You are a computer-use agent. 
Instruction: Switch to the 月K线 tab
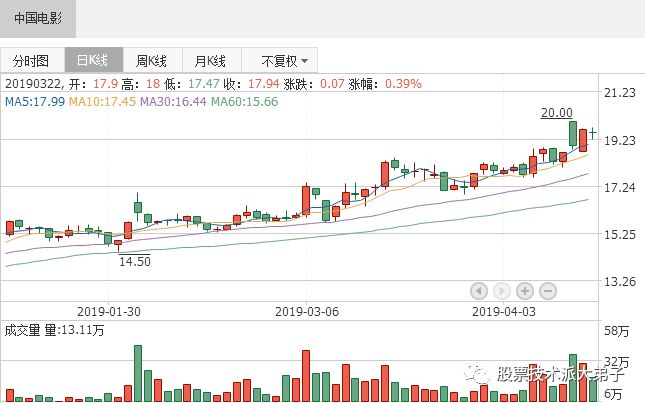[211, 60]
